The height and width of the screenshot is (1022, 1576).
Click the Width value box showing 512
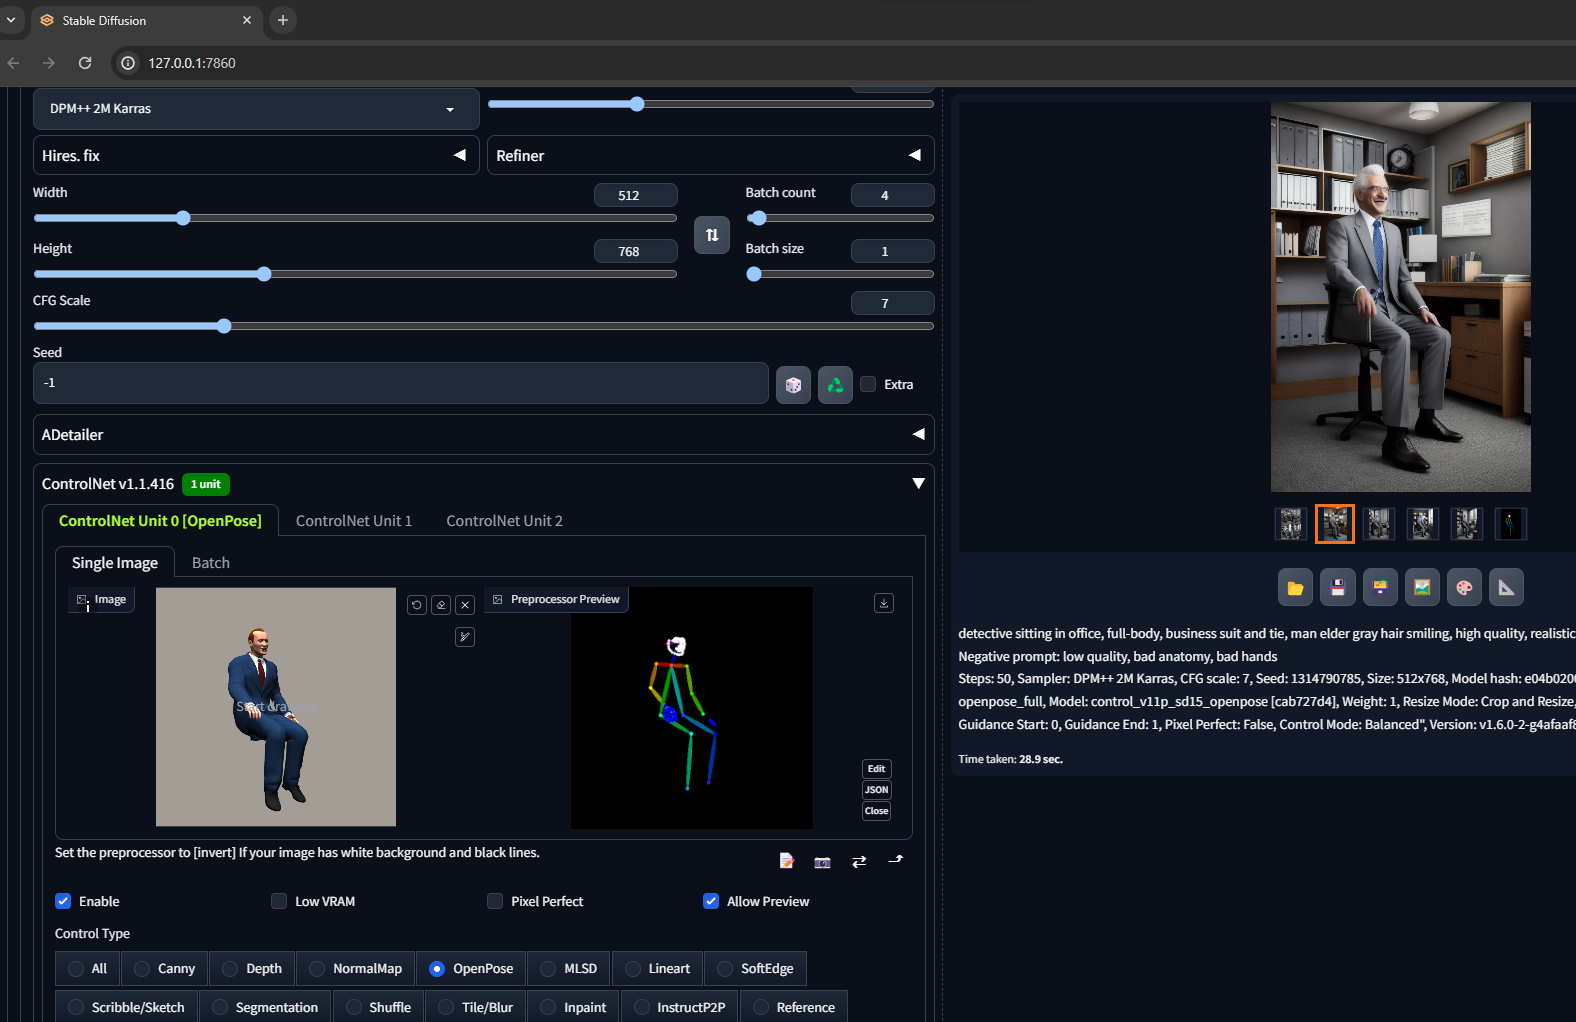coord(635,195)
